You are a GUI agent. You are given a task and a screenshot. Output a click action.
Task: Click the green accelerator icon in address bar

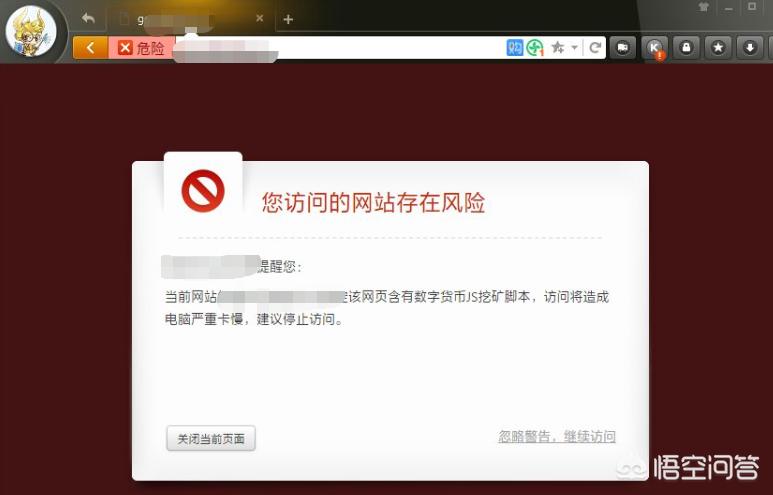[535, 48]
